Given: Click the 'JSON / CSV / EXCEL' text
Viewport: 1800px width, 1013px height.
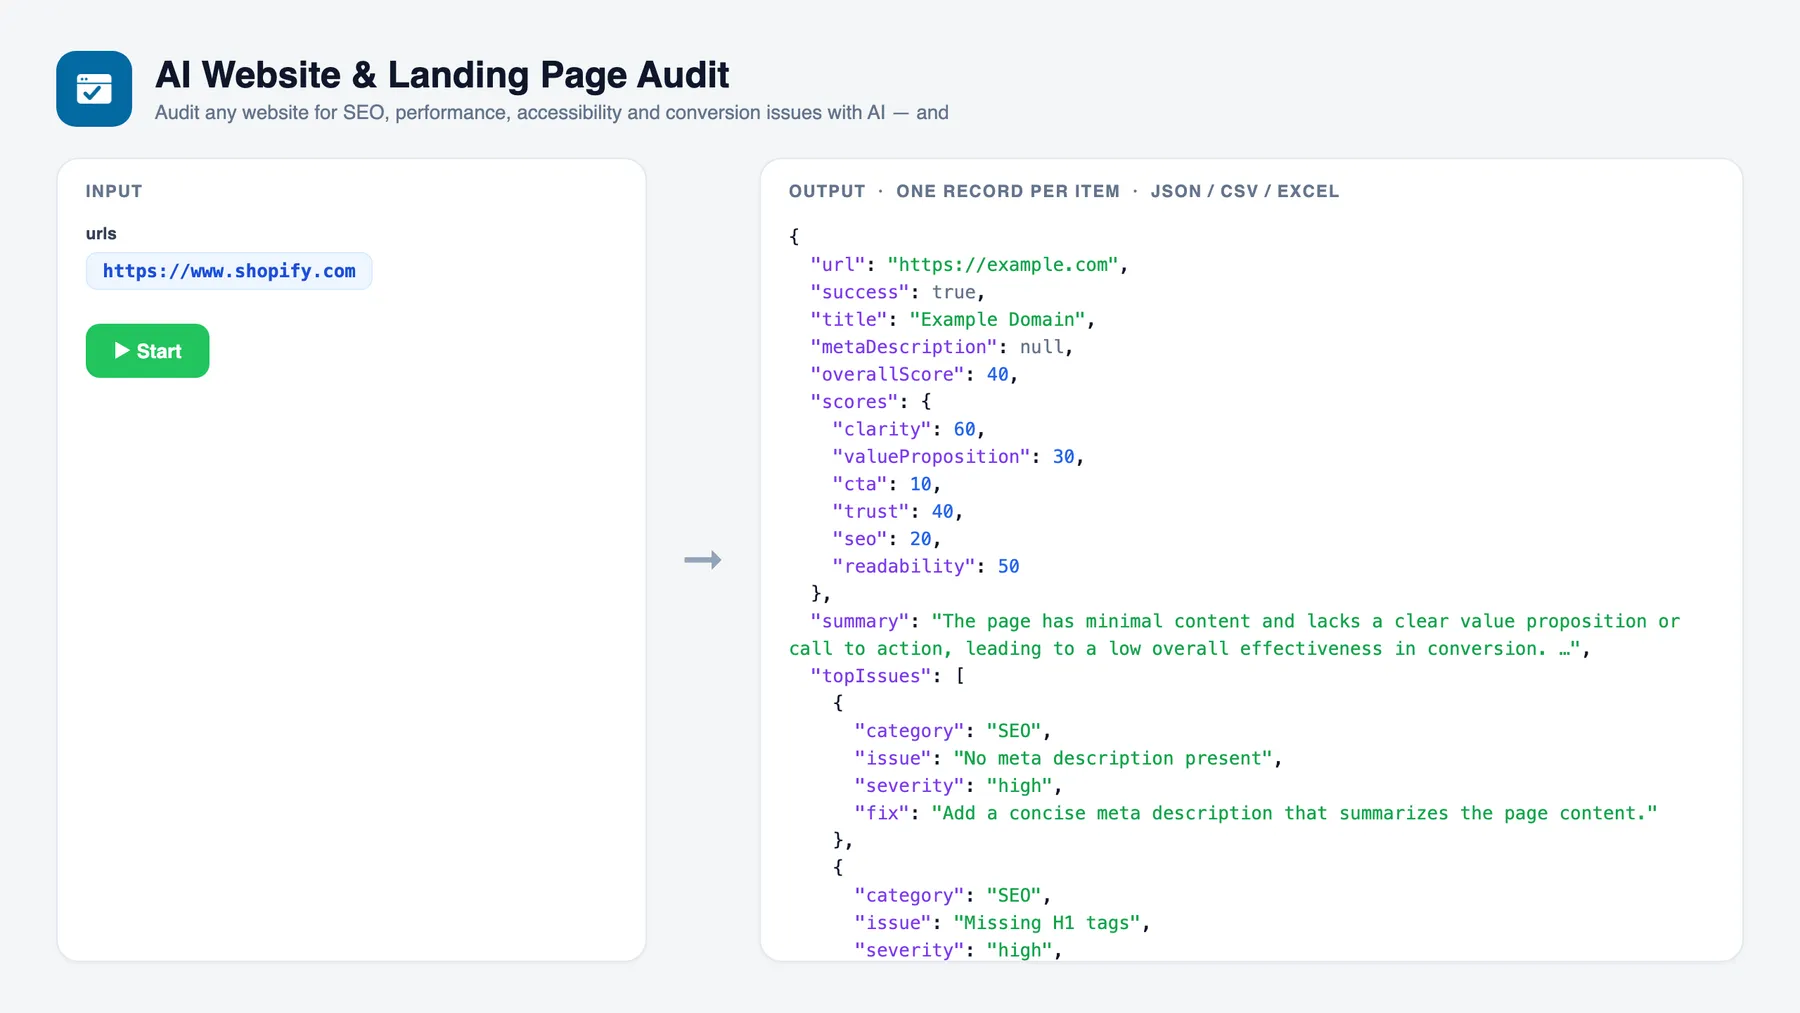Looking at the screenshot, I should (1245, 191).
